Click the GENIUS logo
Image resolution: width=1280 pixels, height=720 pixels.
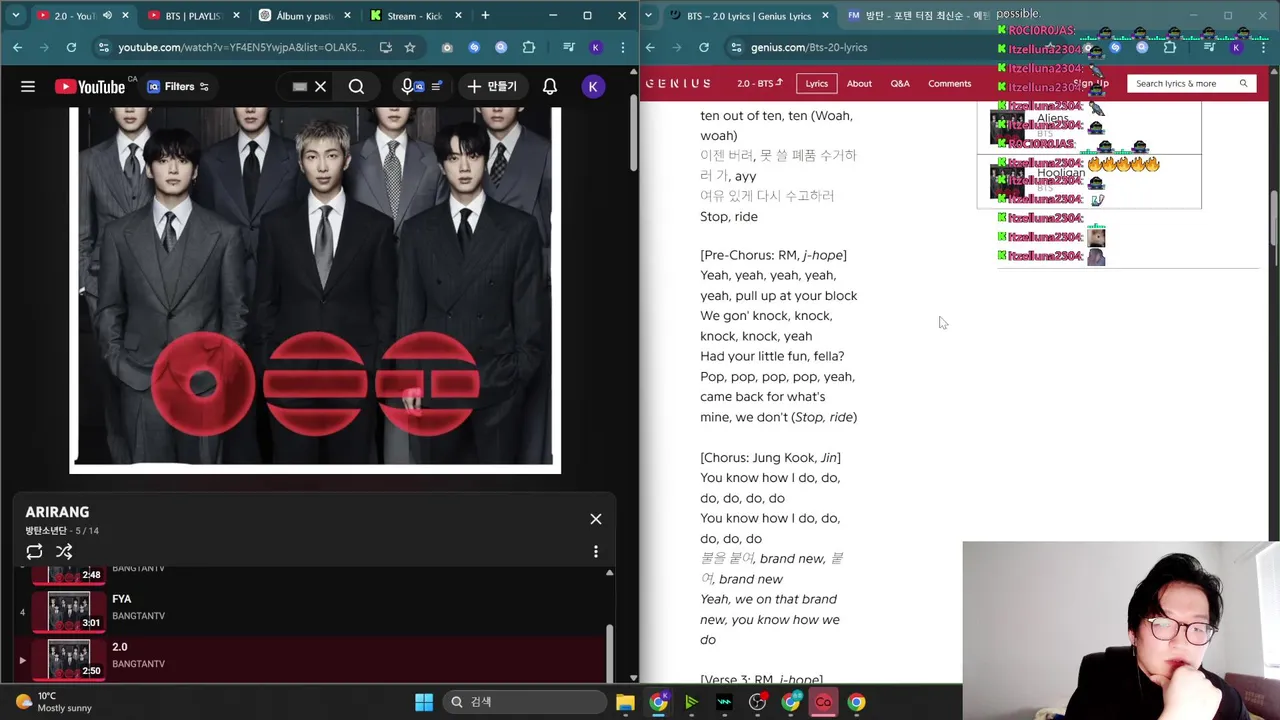(x=677, y=84)
